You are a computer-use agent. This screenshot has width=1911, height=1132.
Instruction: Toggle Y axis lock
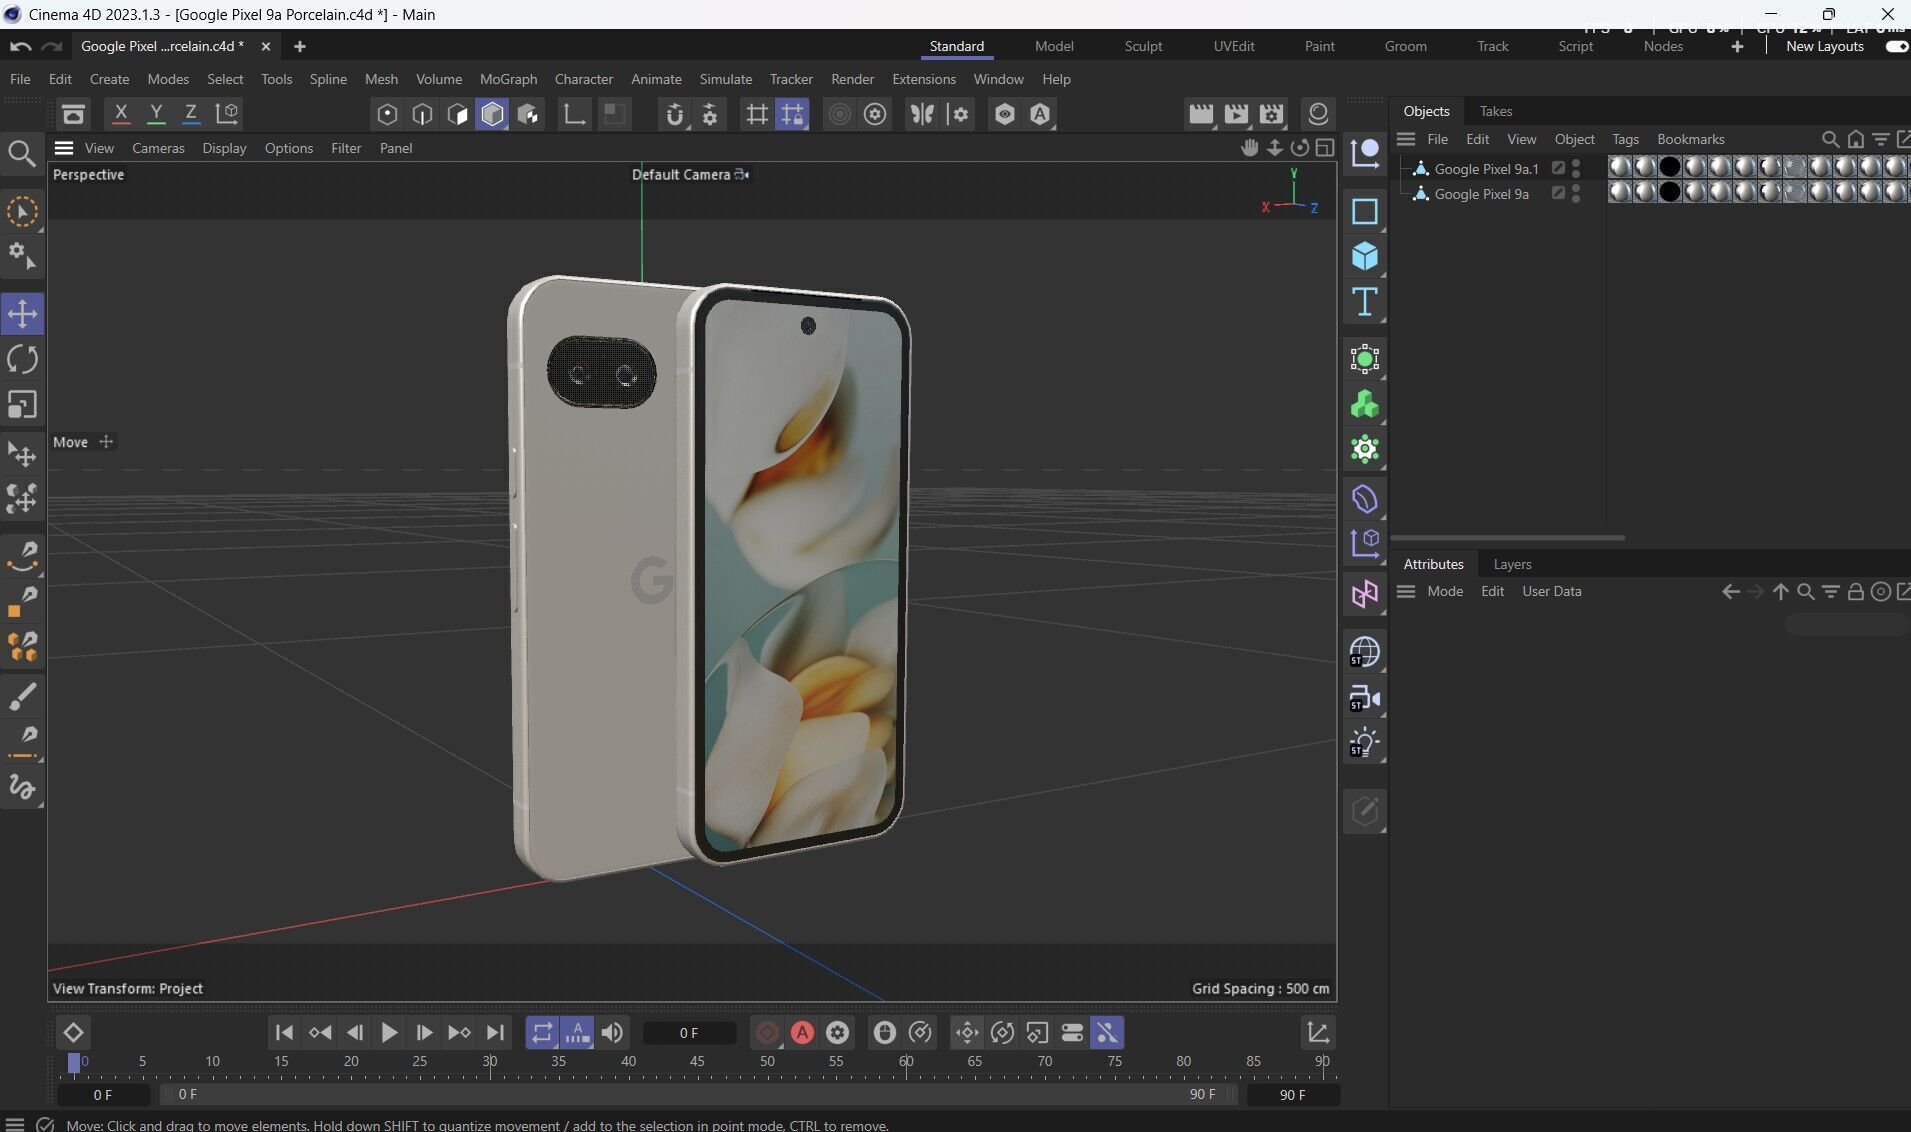click(156, 114)
